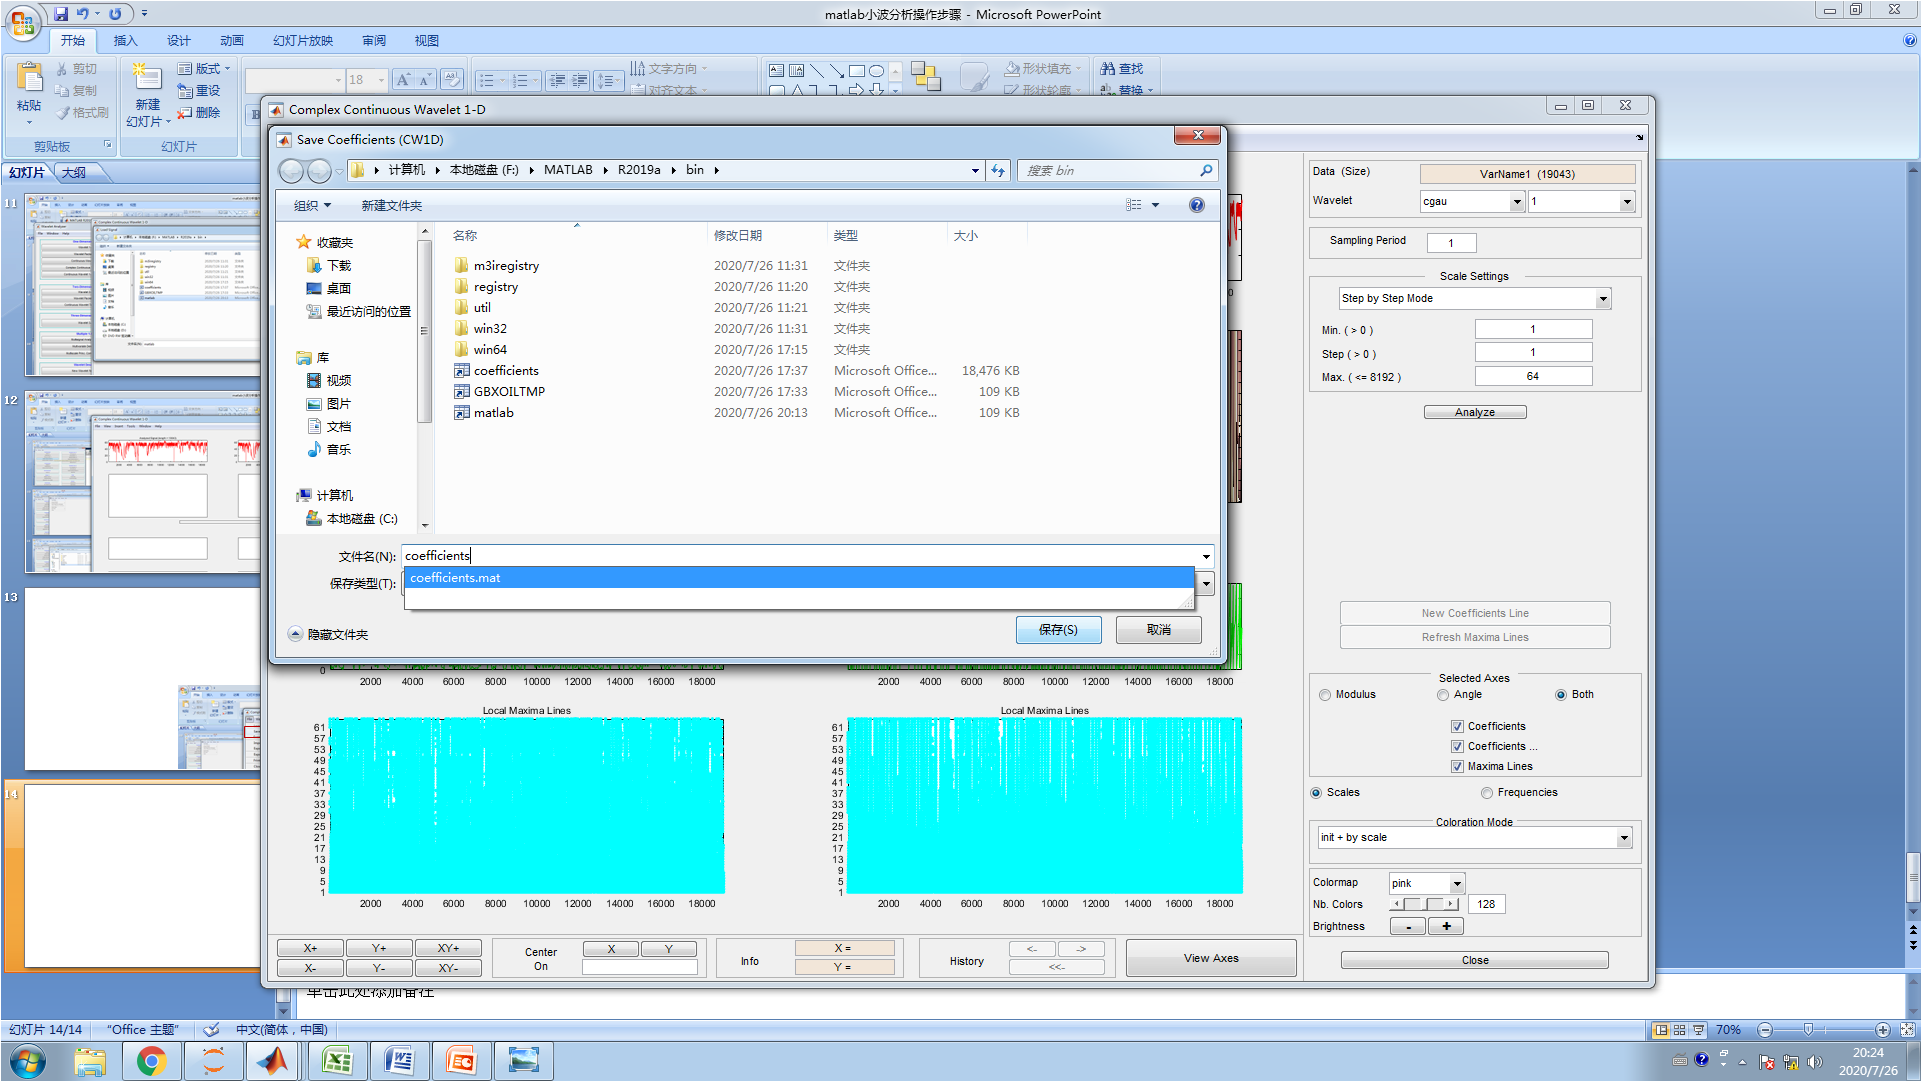Screen dimensions: 1922x1082
Task: Launch Google Chrome from the taskbar
Action: coord(152,1060)
